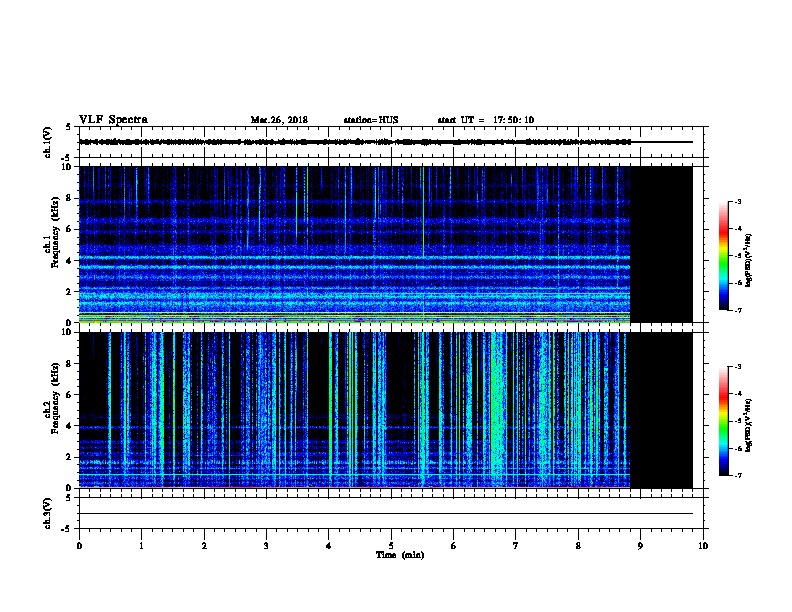Click the "-7" label on ch.2 colorbar
Image resolution: width=792 pixels, height=612 pixels.
click(x=737, y=475)
